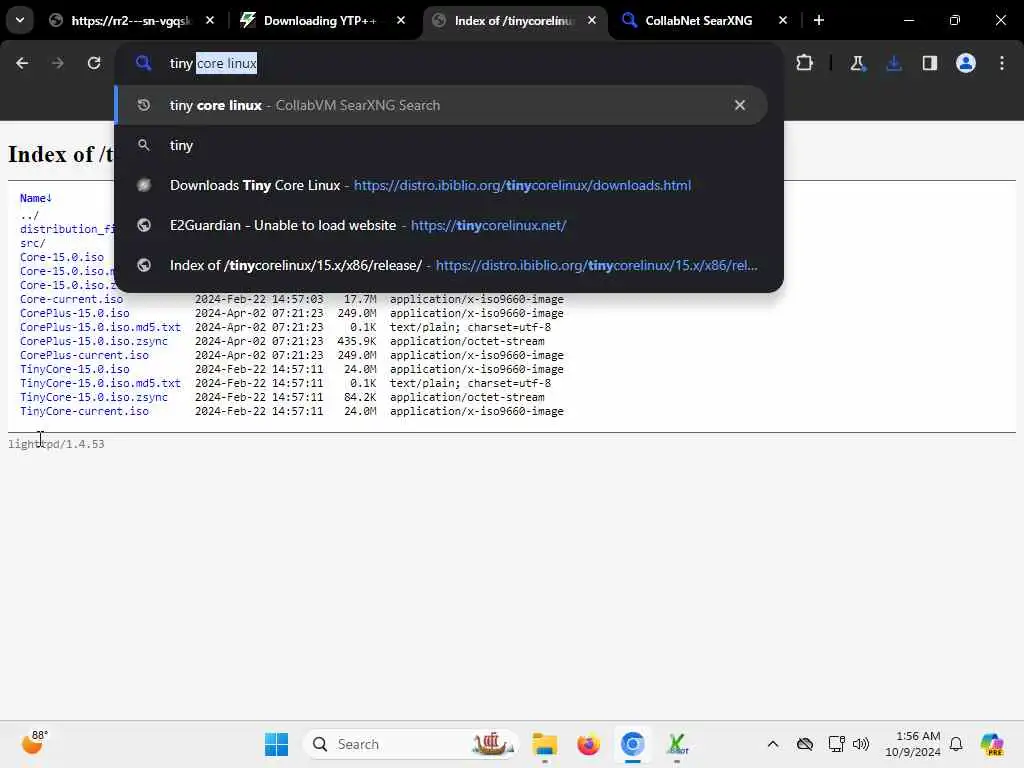The image size is (1024, 768).
Task: Close the https://rr2---sn tab
Action: click(210, 20)
